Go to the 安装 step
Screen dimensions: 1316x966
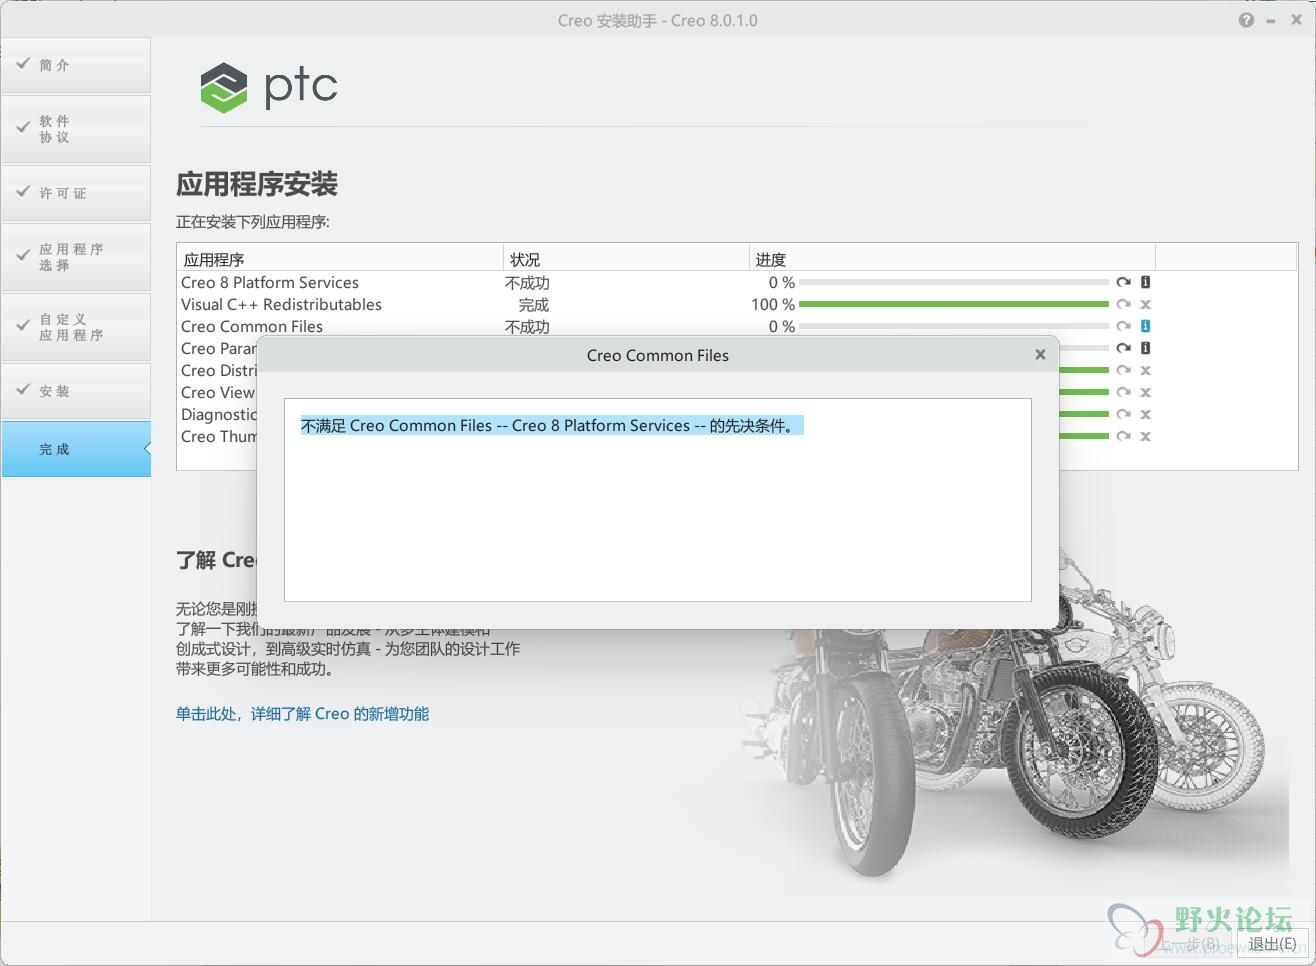pos(76,391)
